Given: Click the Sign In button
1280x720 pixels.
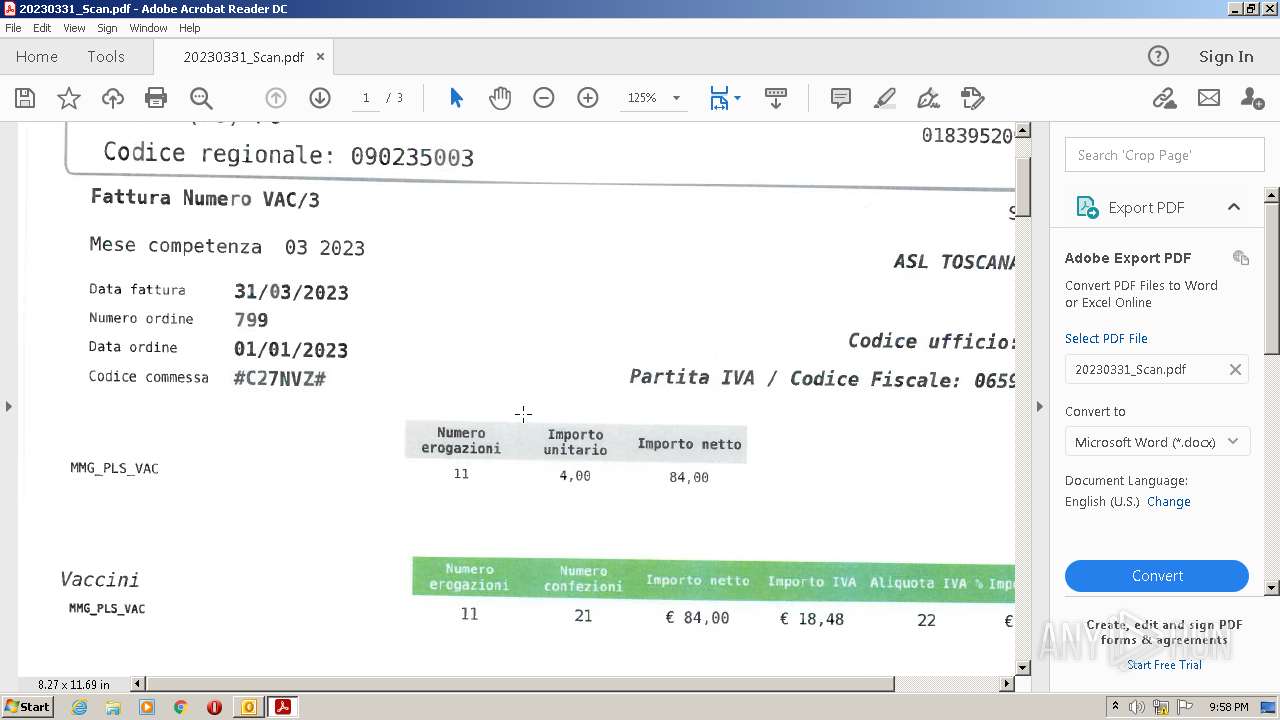Looking at the screenshot, I should (x=1226, y=56).
